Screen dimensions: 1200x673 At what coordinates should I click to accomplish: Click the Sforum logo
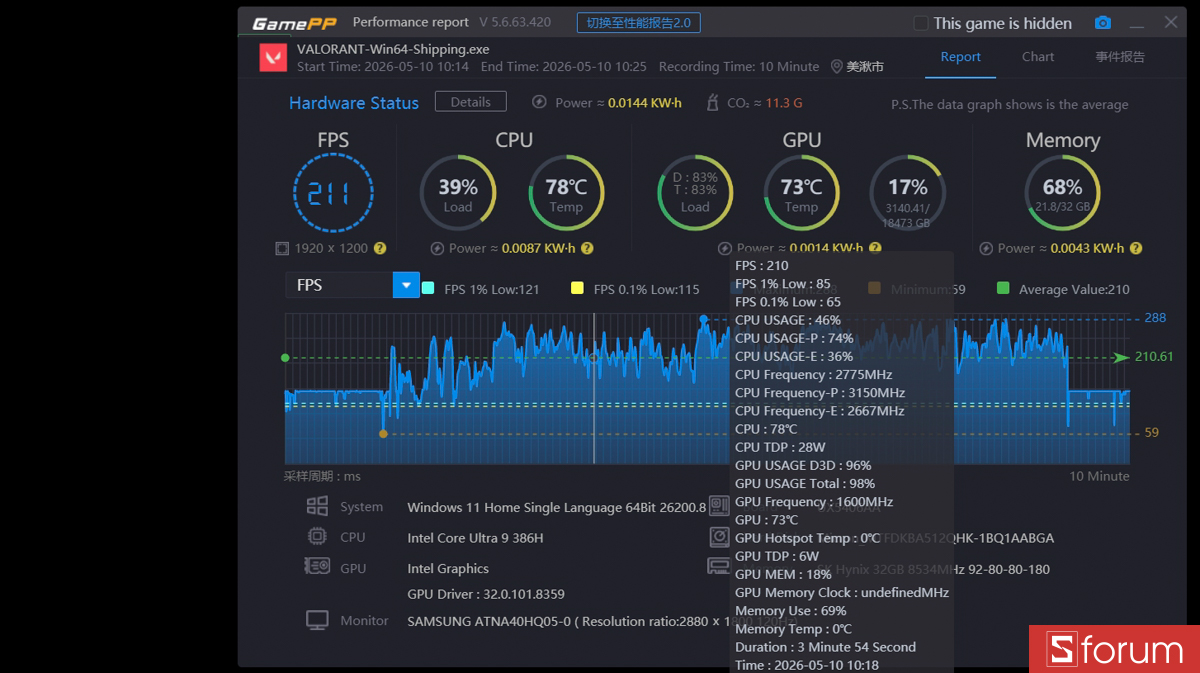[1114, 649]
